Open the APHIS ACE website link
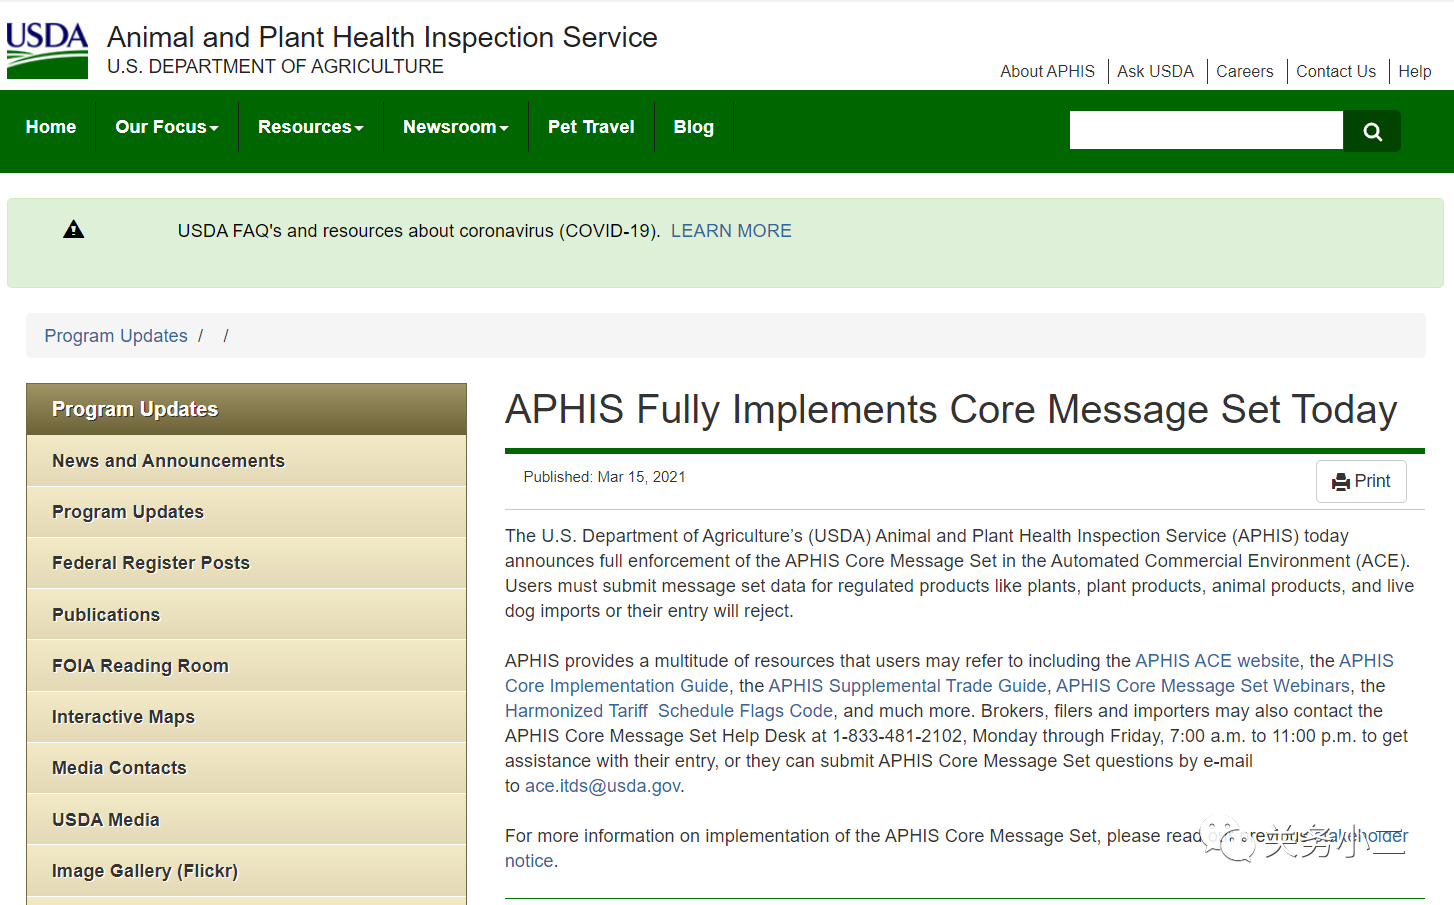This screenshot has height=905, width=1454. click(x=1217, y=661)
